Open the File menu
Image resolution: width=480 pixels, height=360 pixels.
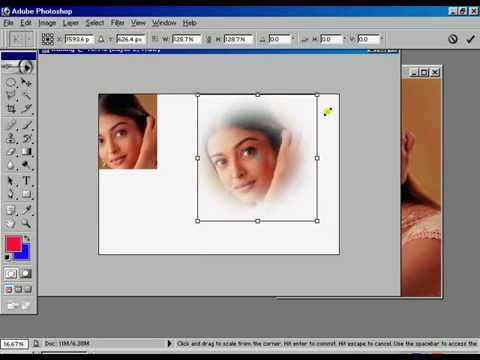point(8,23)
